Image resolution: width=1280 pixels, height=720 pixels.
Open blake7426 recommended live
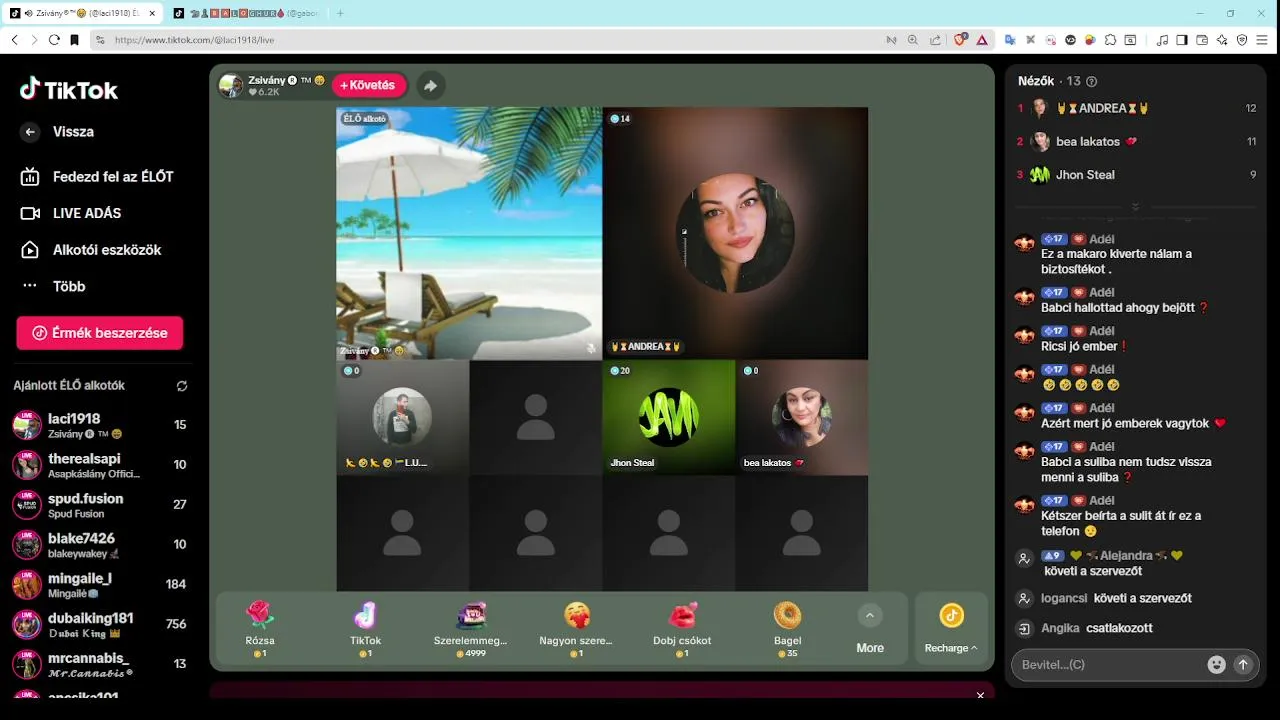99,545
